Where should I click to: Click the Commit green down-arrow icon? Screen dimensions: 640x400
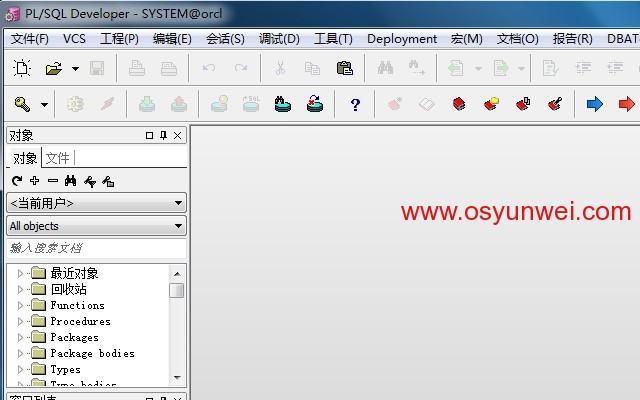[x=147, y=104]
